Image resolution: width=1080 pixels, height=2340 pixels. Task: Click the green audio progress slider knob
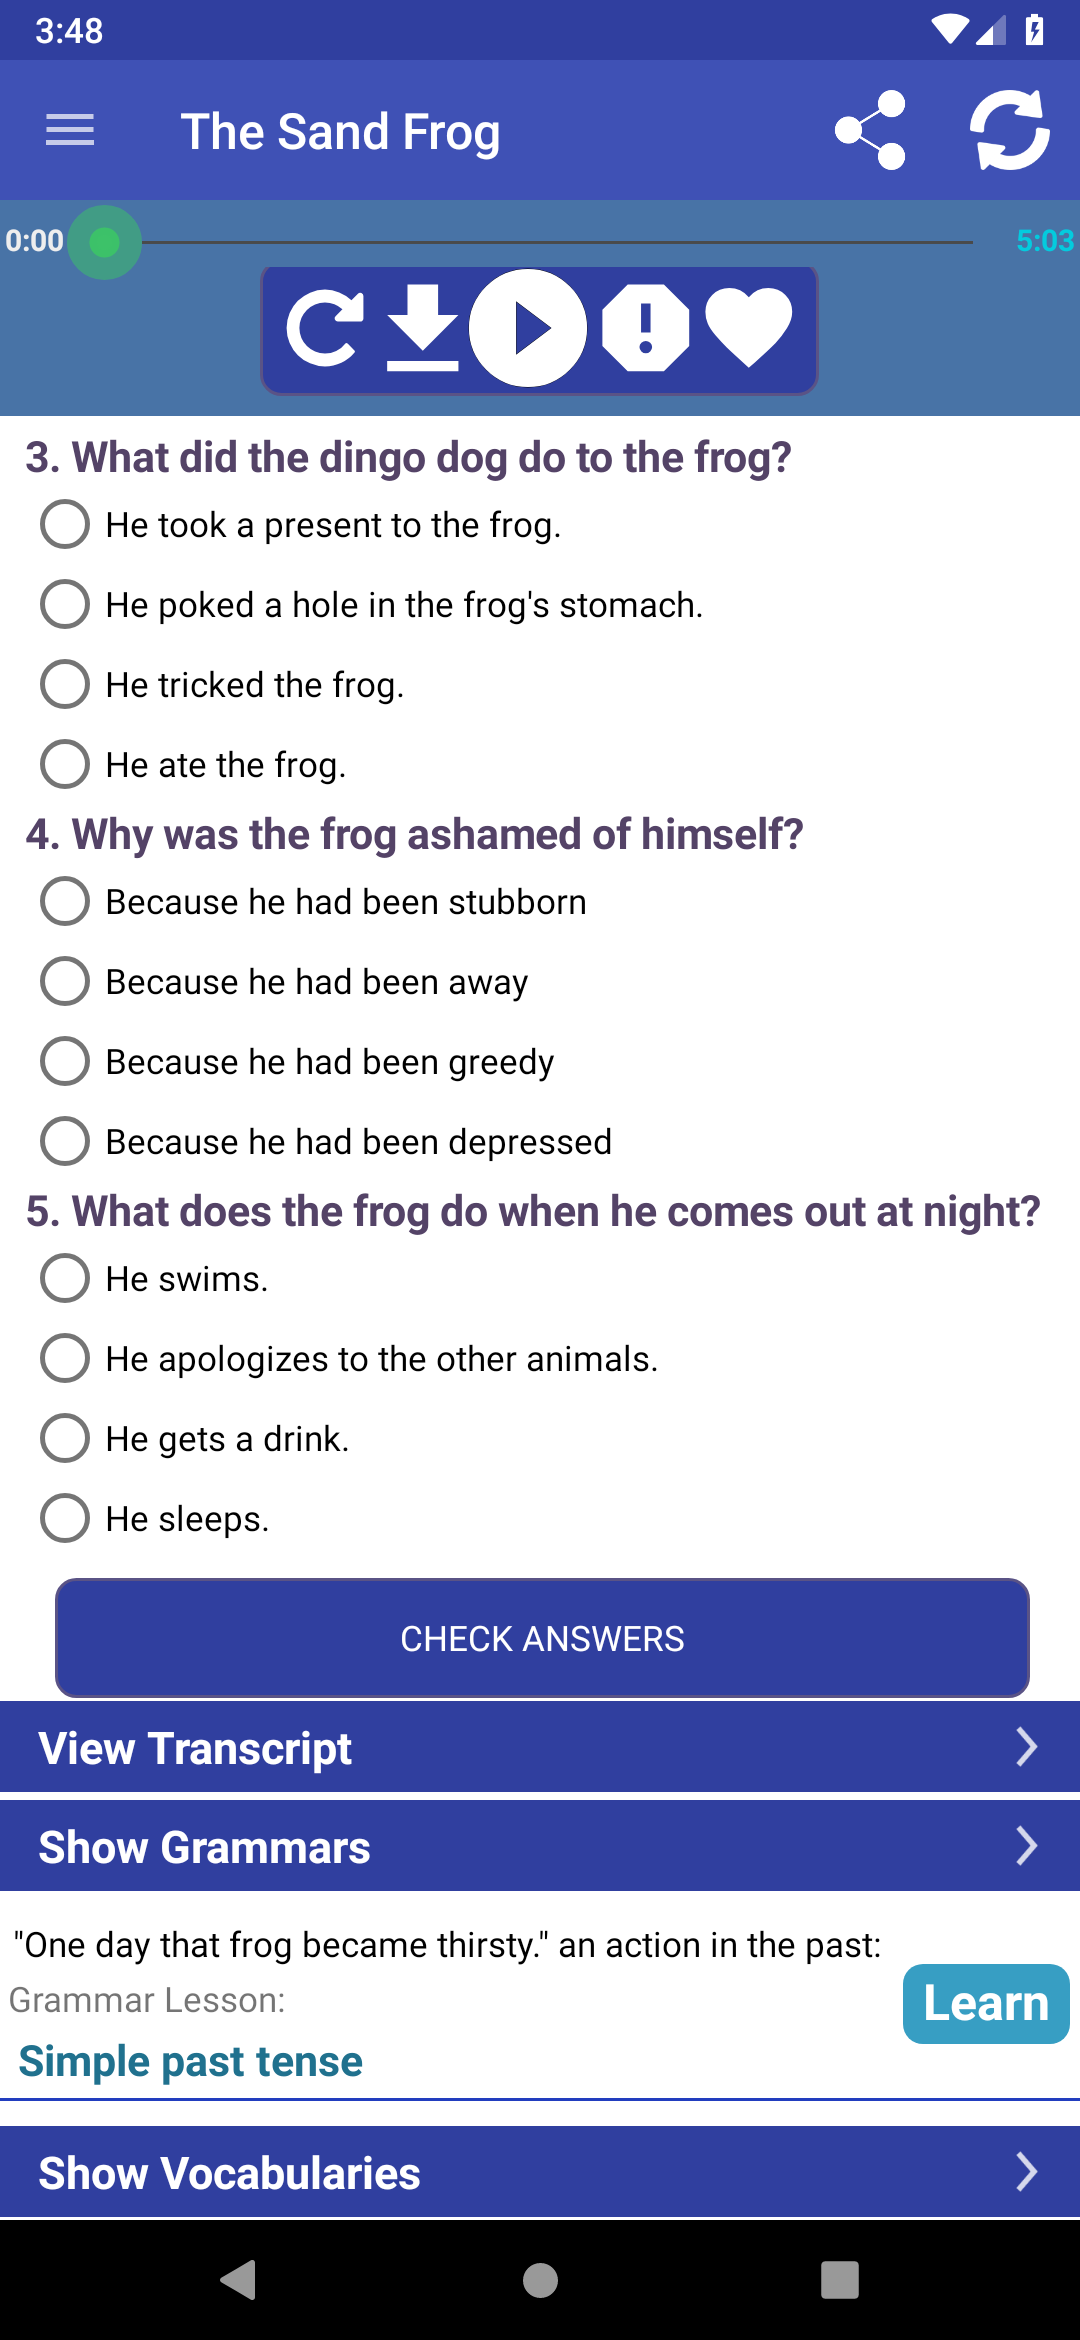point(105,242)
